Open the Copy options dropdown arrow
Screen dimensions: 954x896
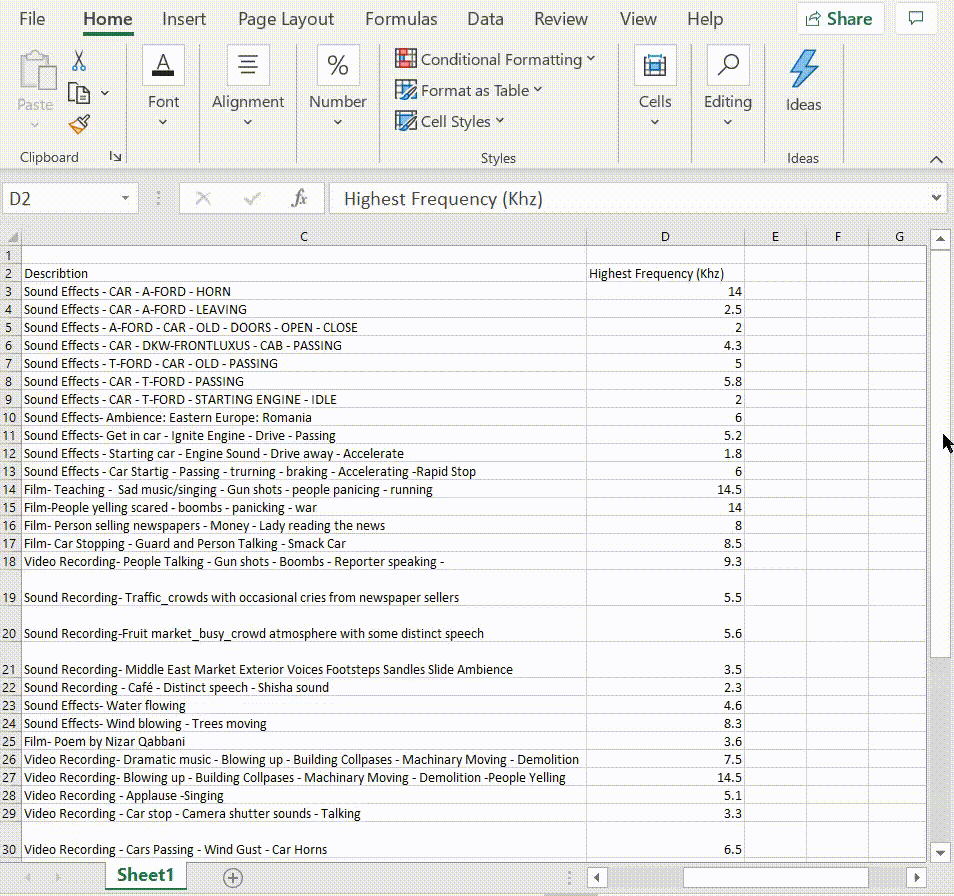pyautogui.click(x=105, y=93)
